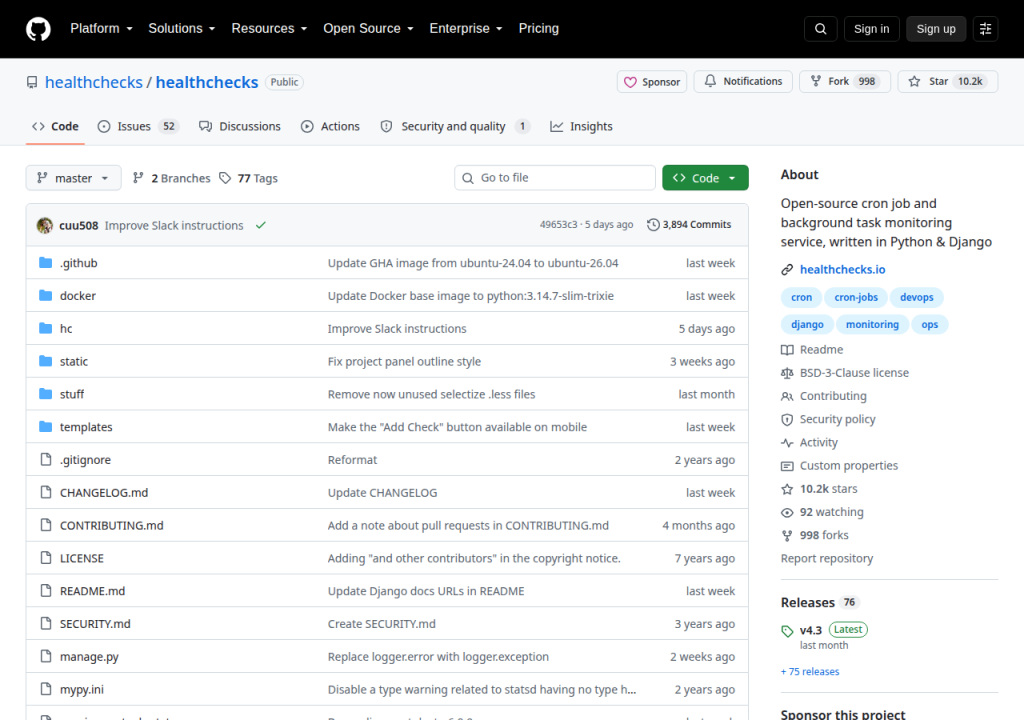The width and height of the screenshot is (1024, 720).
Task: Select the monitoring topic tag
Action: pyautogui.click(x=872, y=325)
